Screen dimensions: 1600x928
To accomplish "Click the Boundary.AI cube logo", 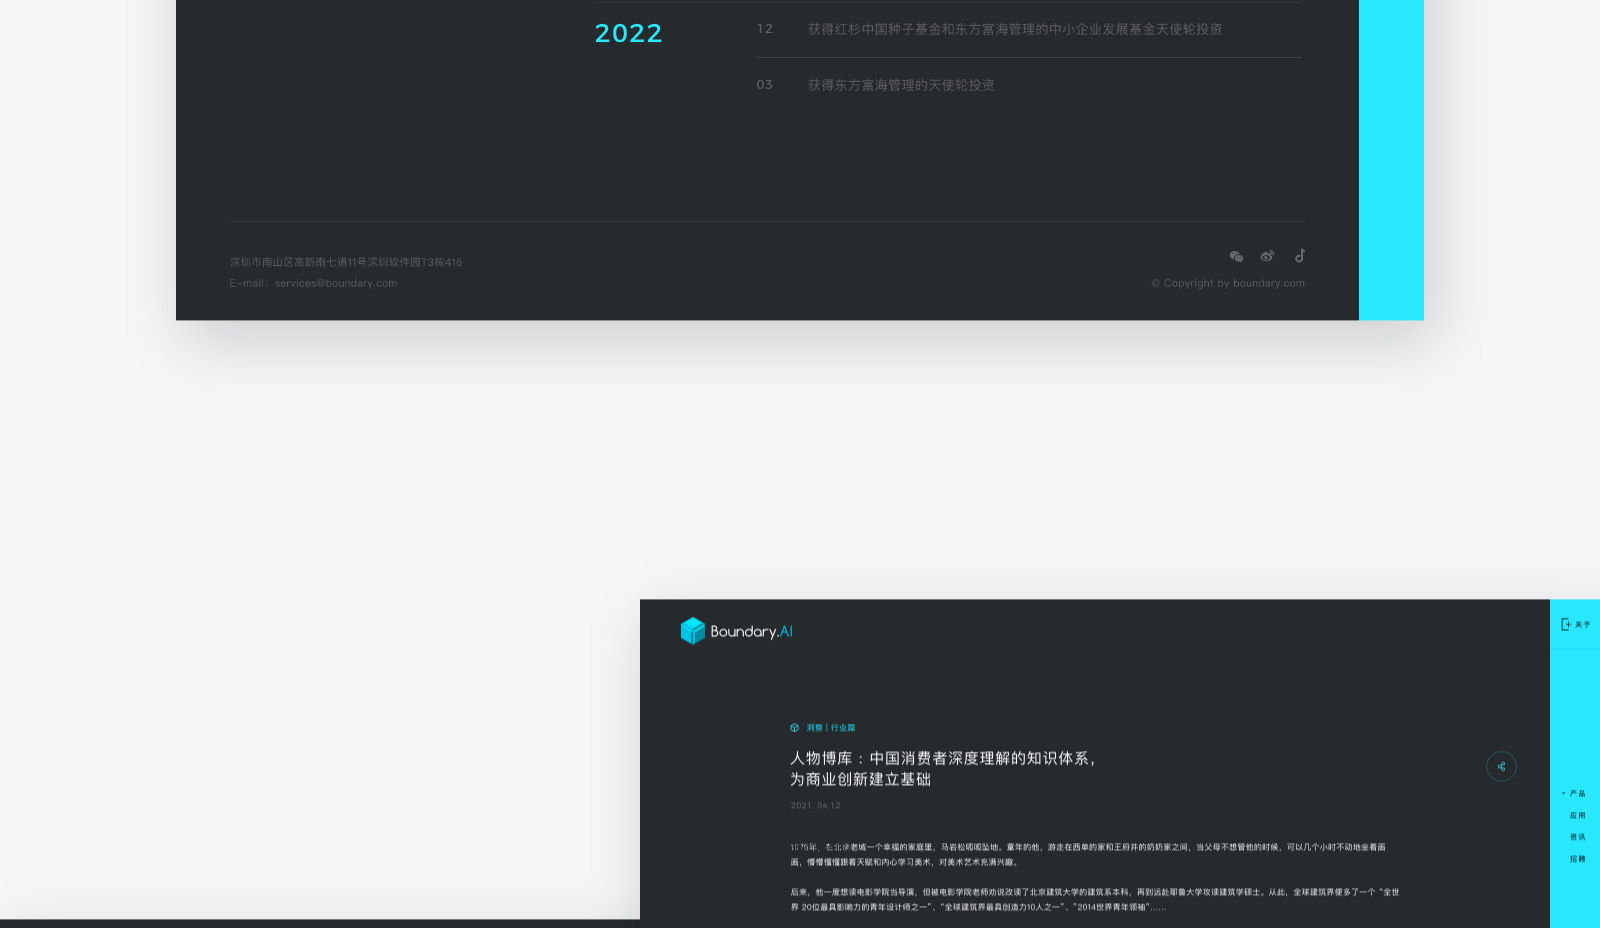I will click(x=693, y=631).
